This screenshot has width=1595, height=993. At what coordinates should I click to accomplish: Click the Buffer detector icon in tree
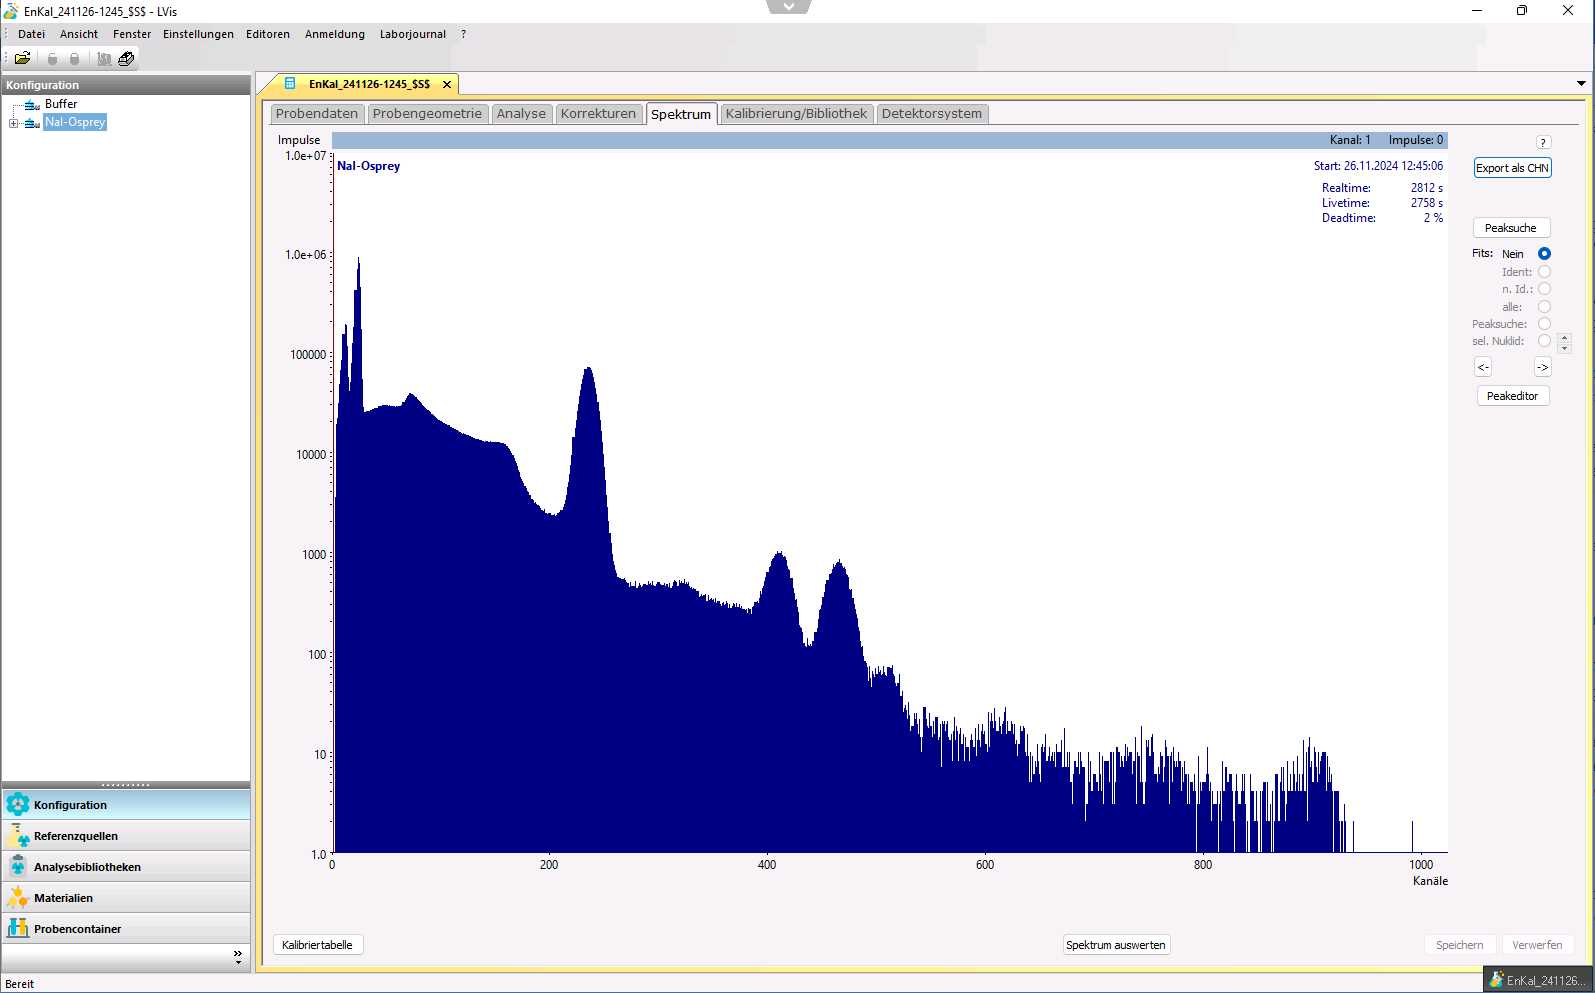(32, 105)
